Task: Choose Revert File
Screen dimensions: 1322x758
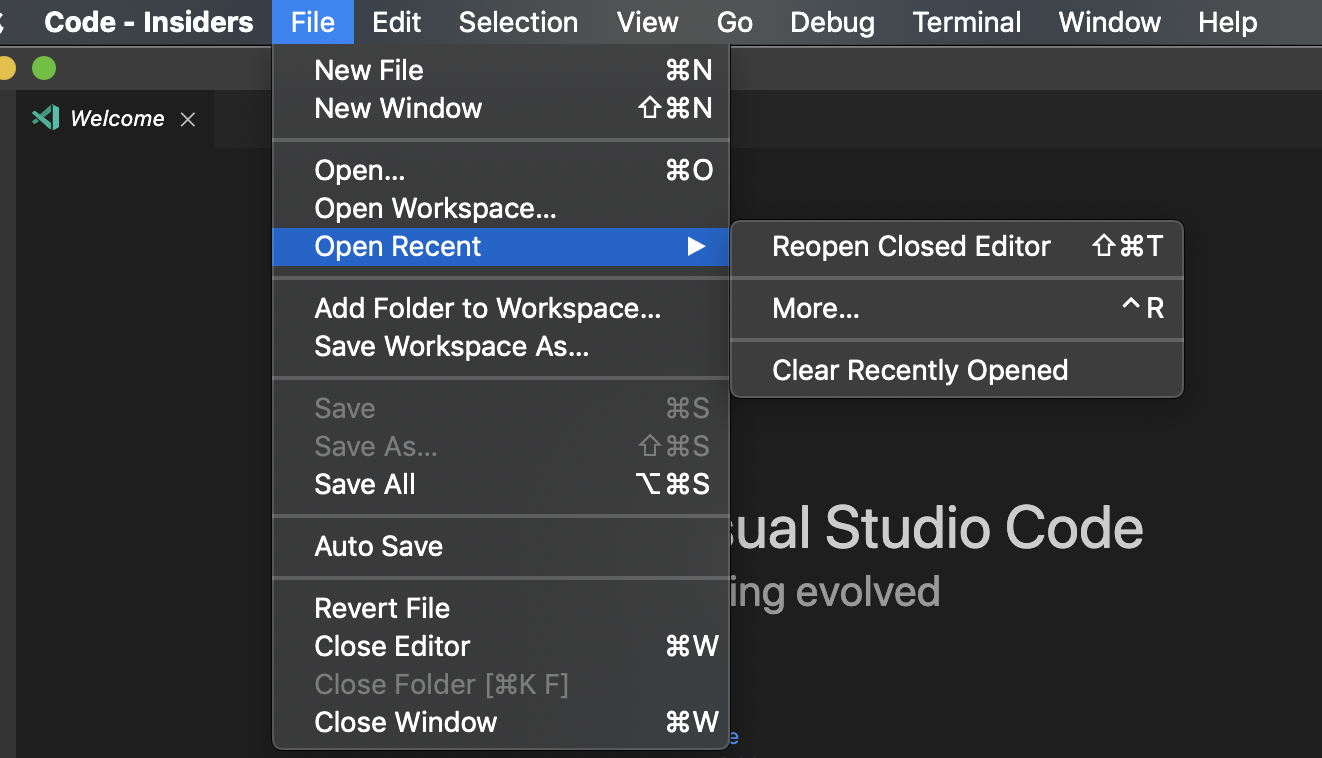Action: click(382, 607)
